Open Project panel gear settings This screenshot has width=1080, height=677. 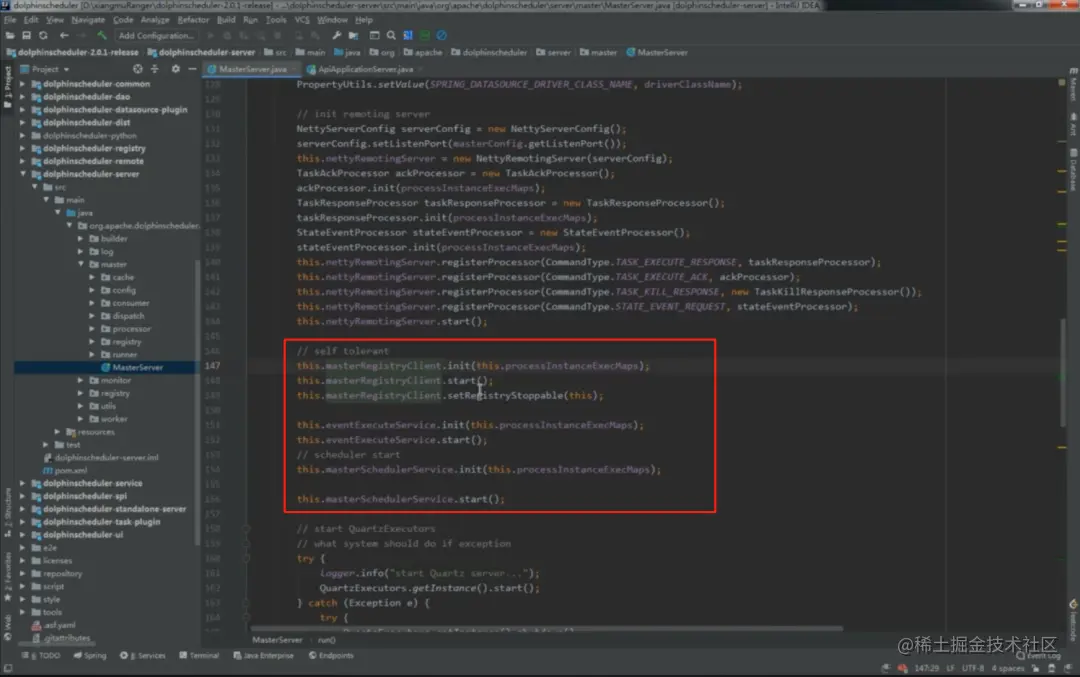pyautogui.click(x=176, y=69)
